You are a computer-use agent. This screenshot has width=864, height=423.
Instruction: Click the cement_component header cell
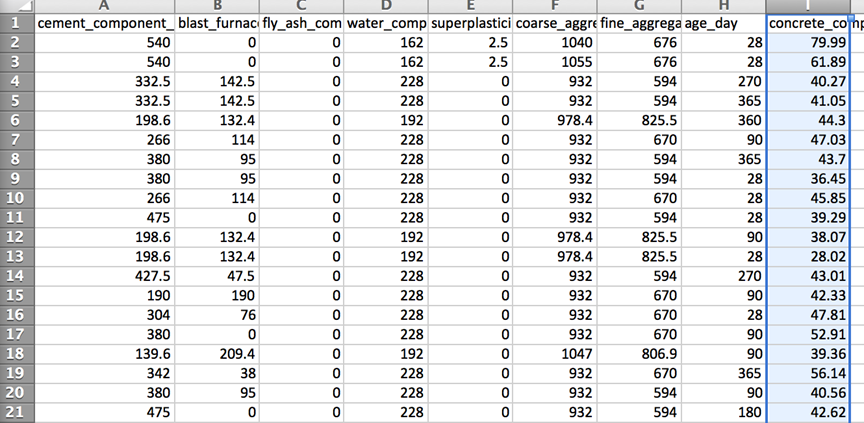tap(104, 22)
